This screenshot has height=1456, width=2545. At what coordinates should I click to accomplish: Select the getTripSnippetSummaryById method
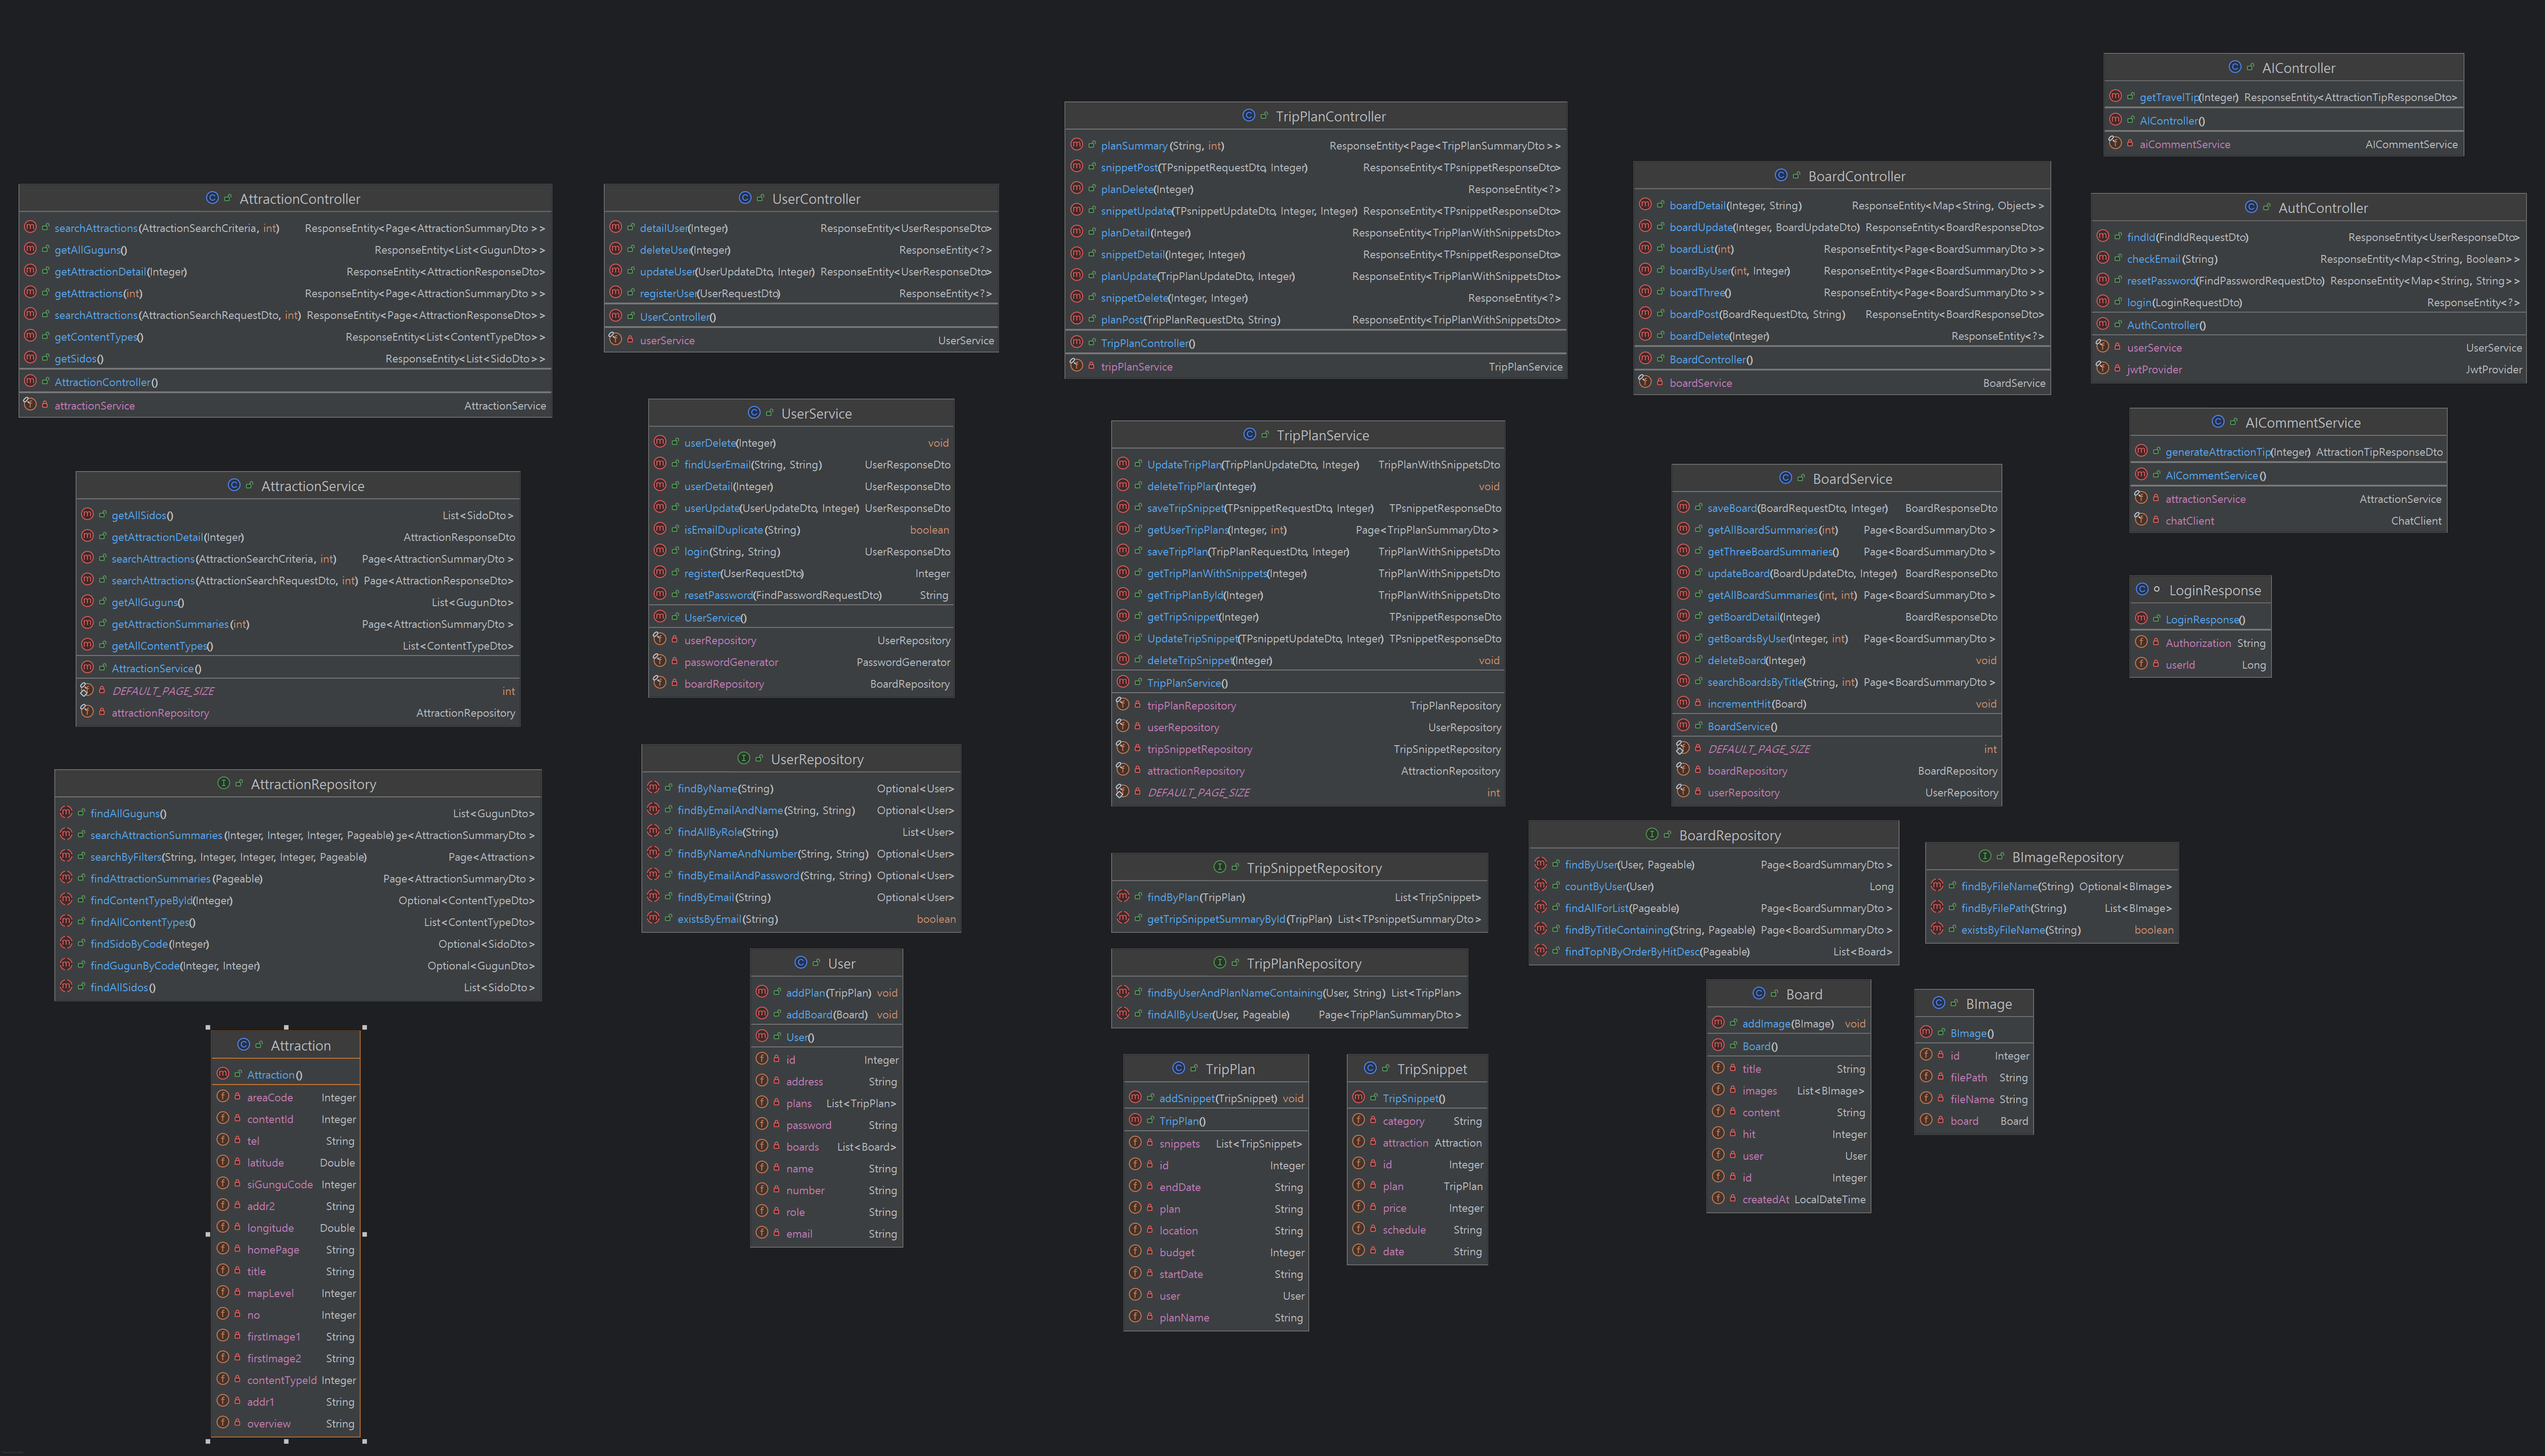[1299, 919]
